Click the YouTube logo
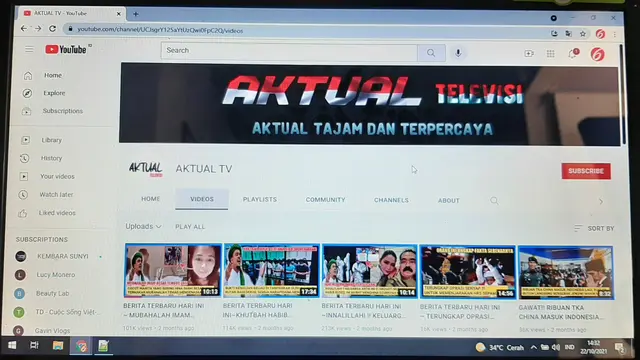Viewport: 640px width, 360px height. [66, 49]
